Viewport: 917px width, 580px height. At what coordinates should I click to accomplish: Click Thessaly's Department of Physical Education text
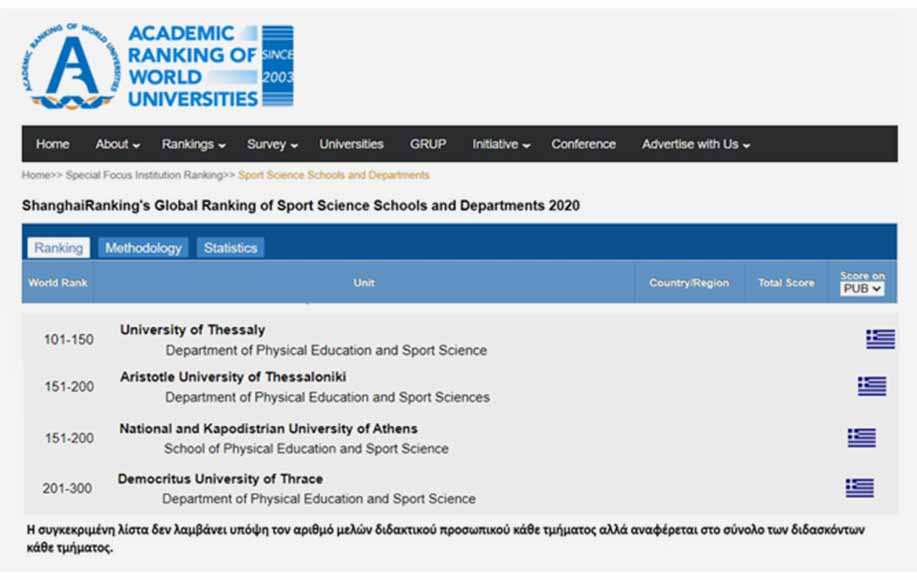point(326,350)
